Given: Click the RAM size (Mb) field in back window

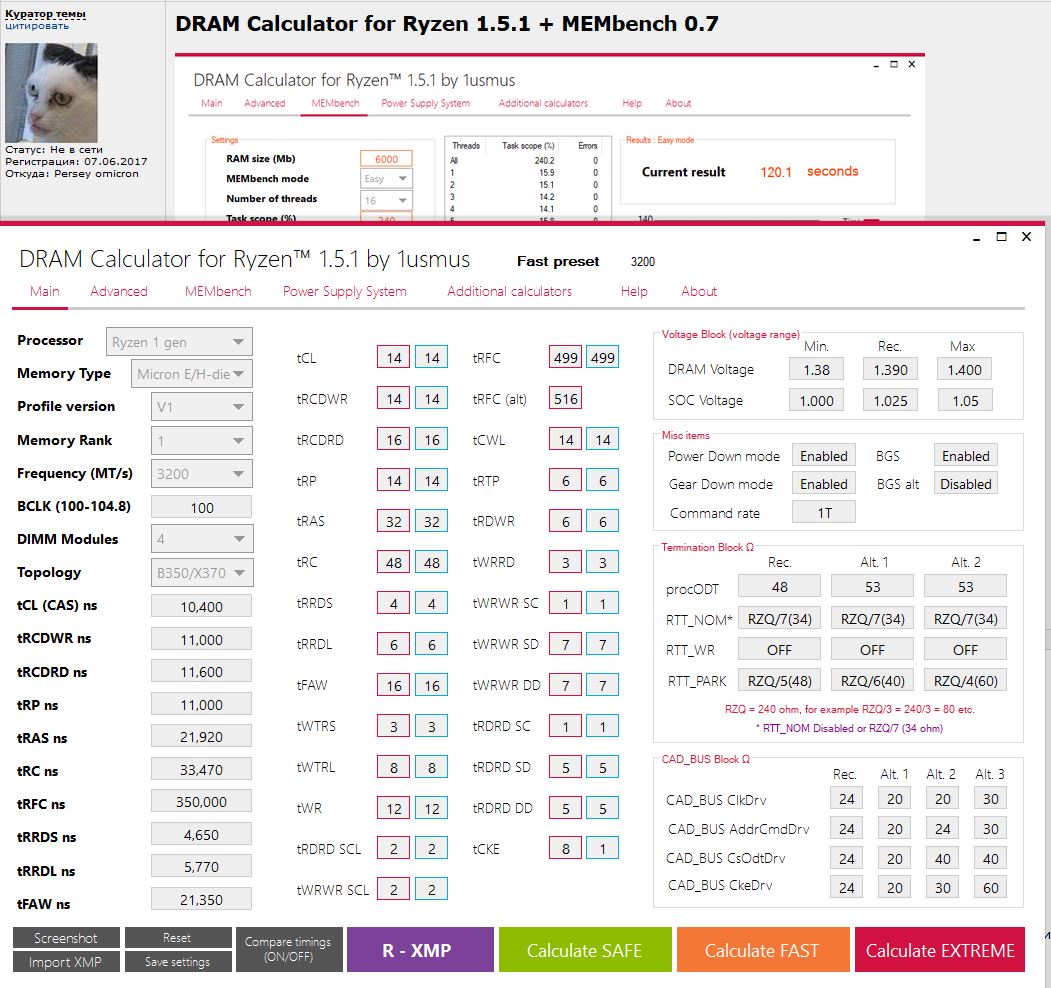Looking at the screenshot, I should coord(386,159).
